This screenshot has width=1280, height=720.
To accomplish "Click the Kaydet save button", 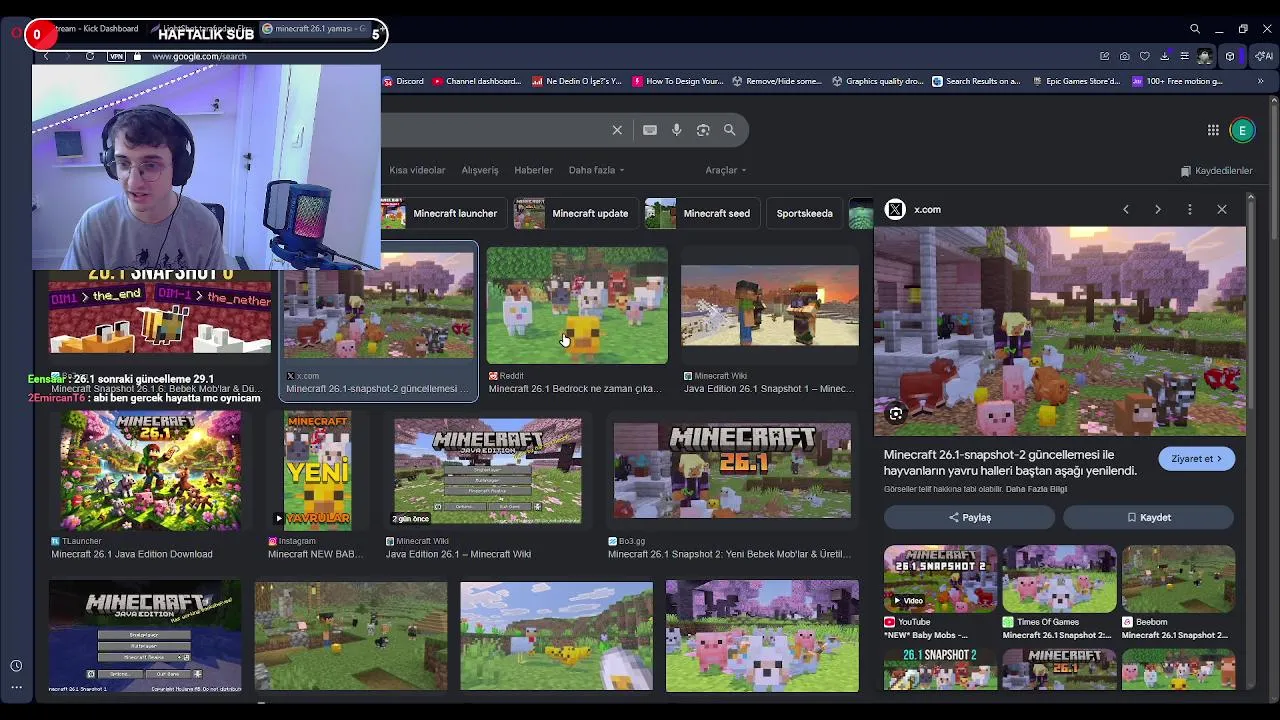I will pyautogui.click(x=1148, y=517).
